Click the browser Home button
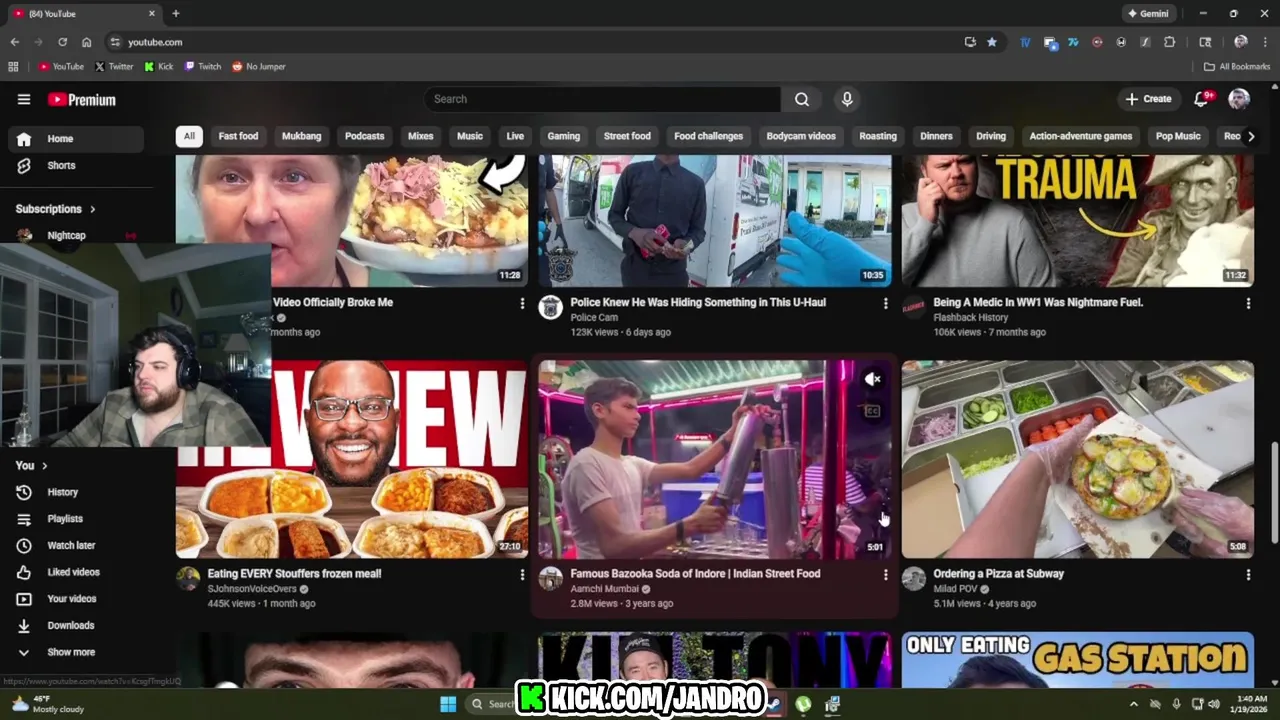 pos(86,42)
